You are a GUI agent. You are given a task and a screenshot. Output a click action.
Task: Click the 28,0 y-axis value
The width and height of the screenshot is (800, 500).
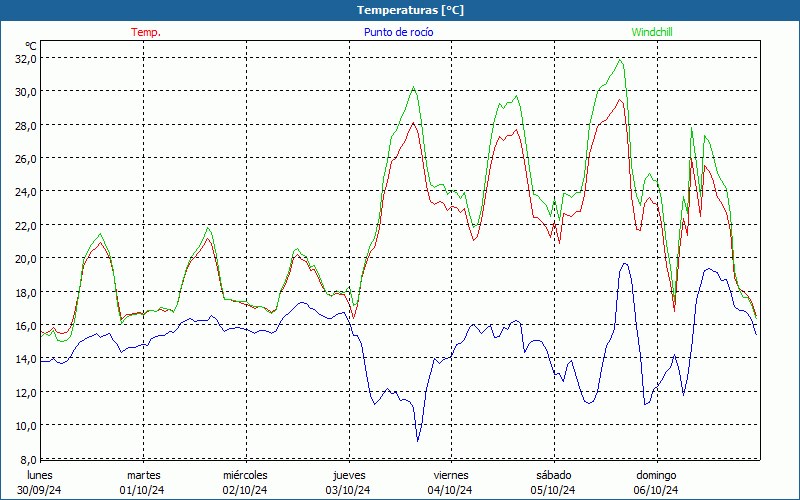point(26,126)
